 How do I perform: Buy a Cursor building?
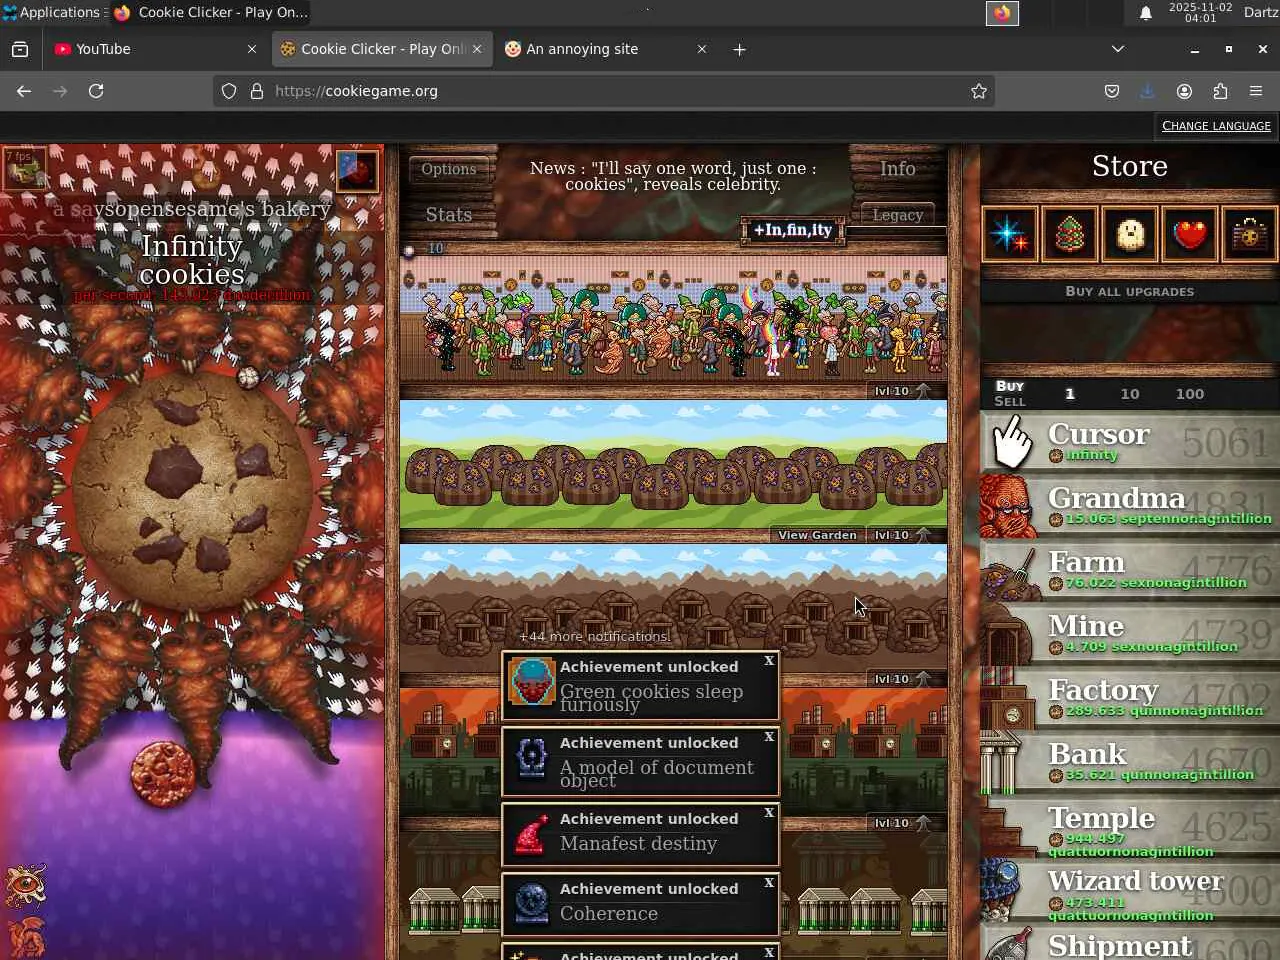pos(1130,442)
